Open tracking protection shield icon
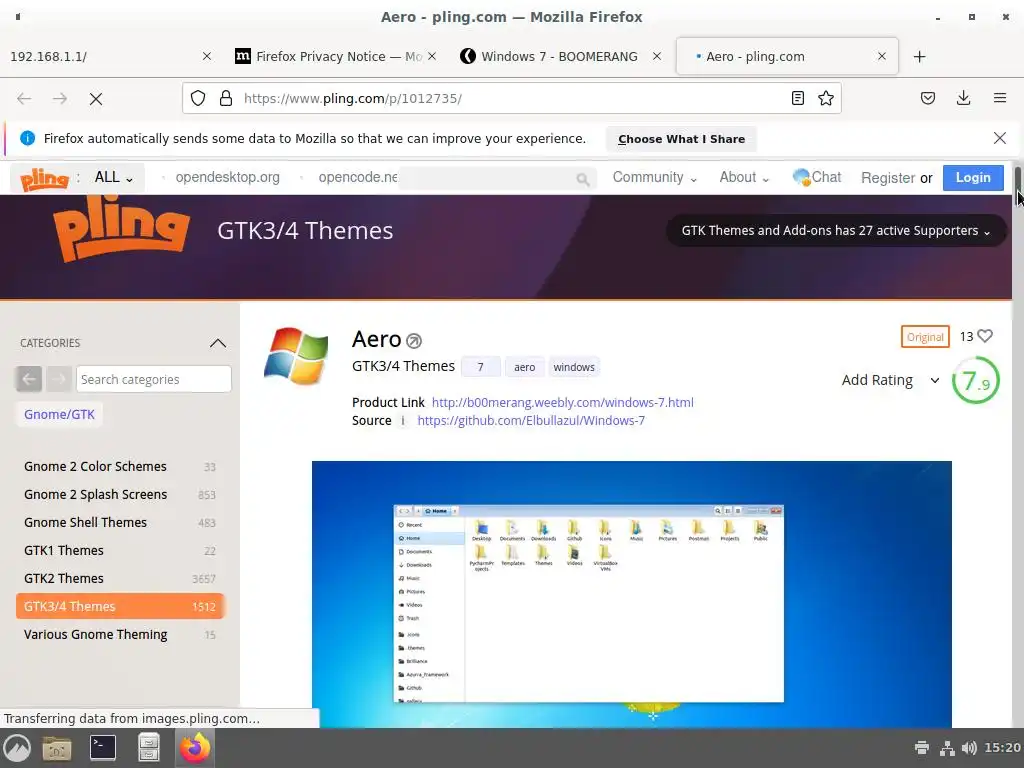 click(198, 99)
